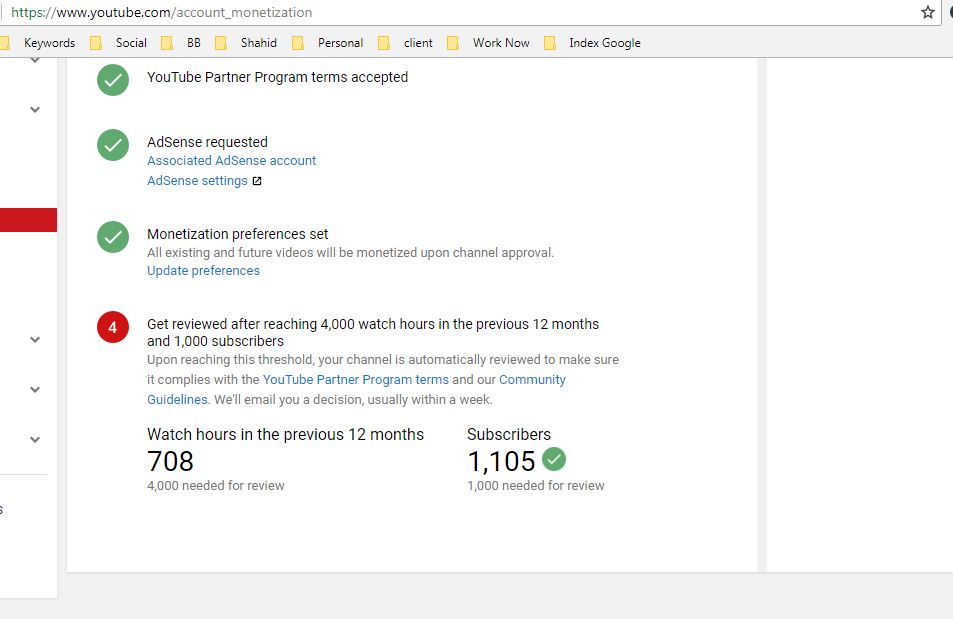Click the red step 4 circle icon

(x=113, y=327)
